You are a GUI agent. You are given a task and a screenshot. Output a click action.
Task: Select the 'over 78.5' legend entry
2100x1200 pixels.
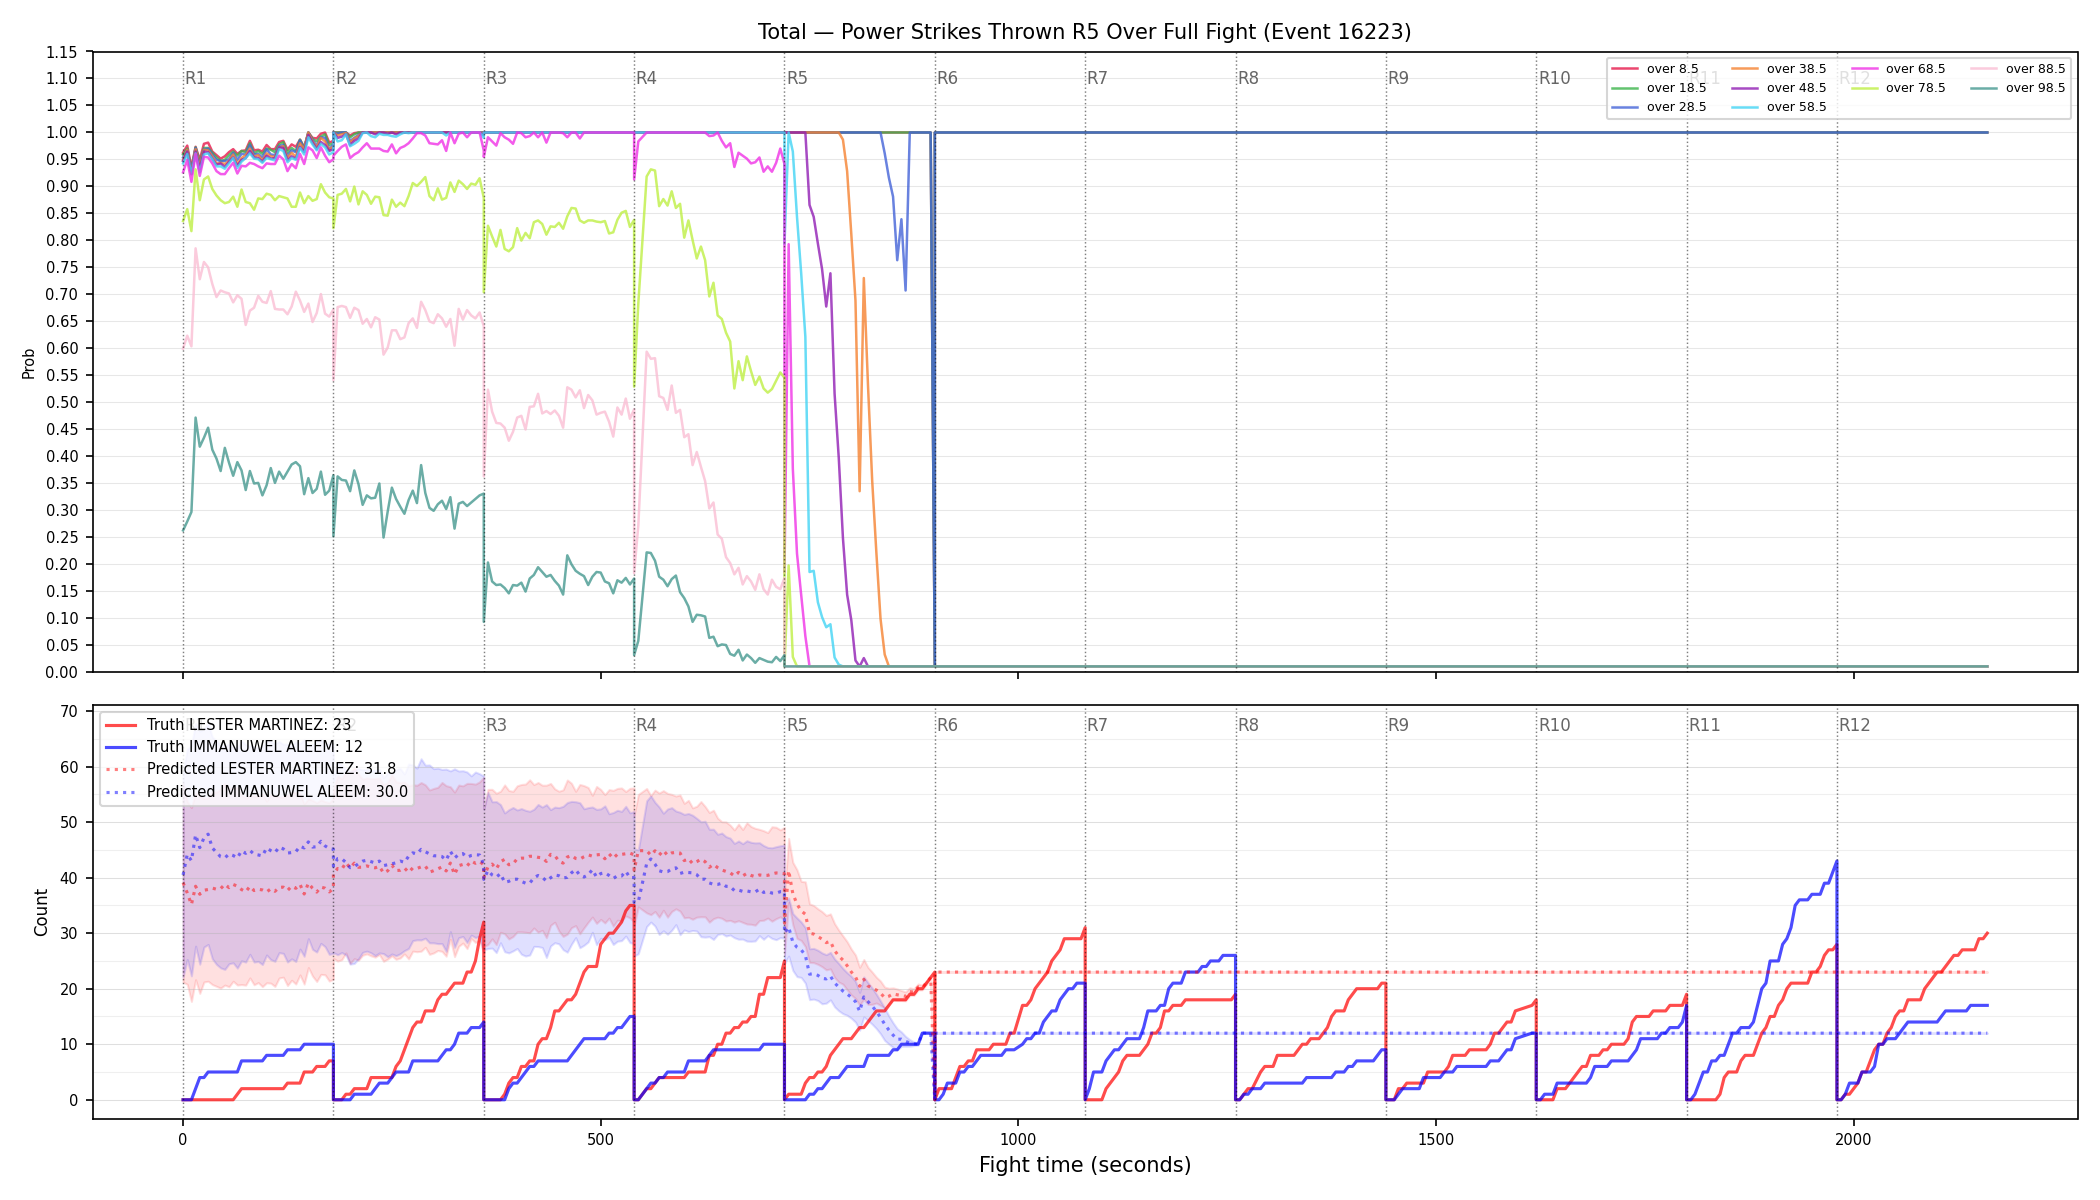pos(1898,88)
